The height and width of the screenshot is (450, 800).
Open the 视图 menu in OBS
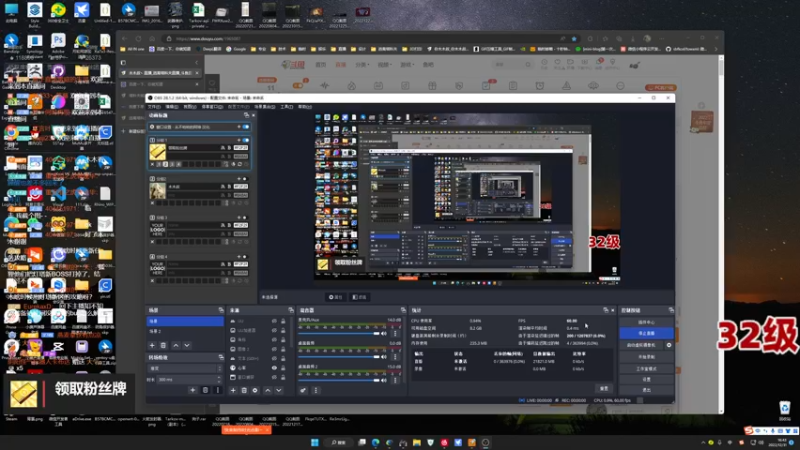pyautogui.click(x=189, y=107)
